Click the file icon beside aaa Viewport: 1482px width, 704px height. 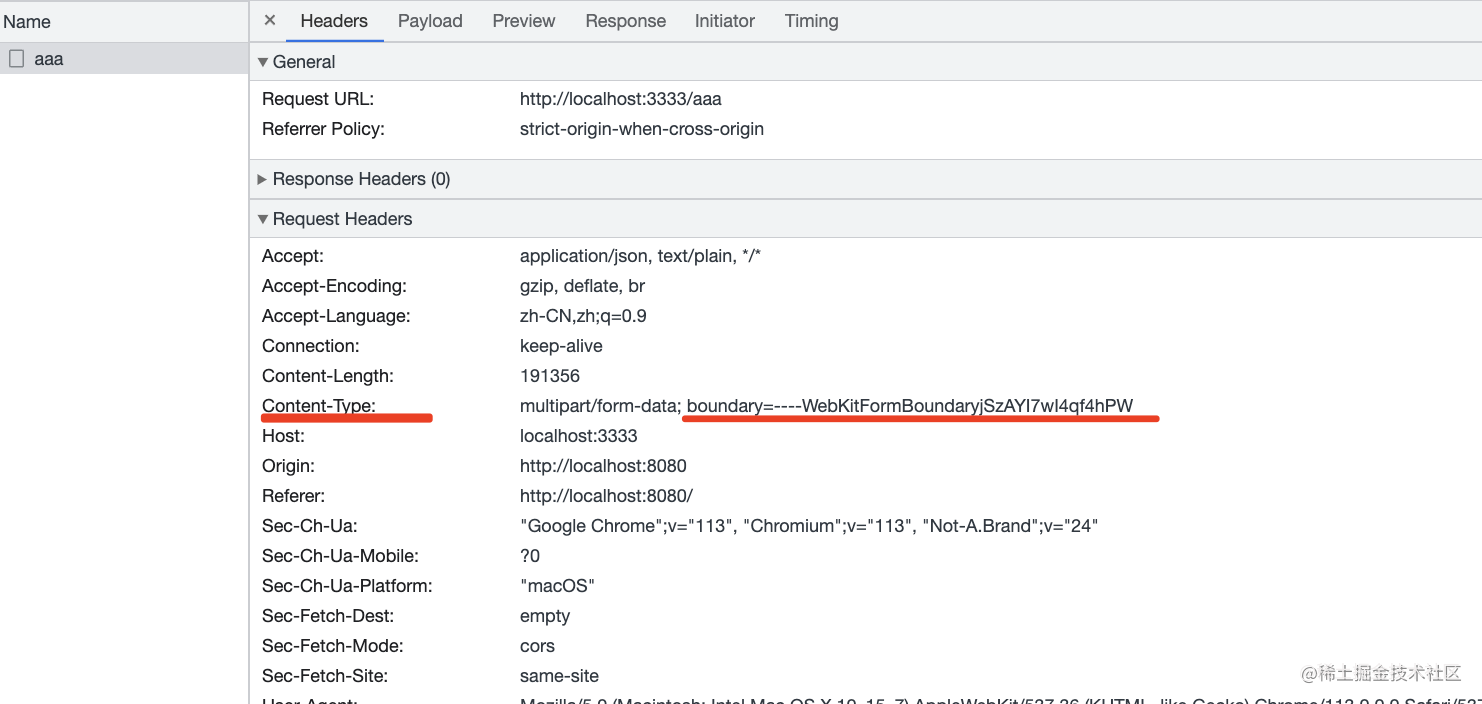coord(16,59)
